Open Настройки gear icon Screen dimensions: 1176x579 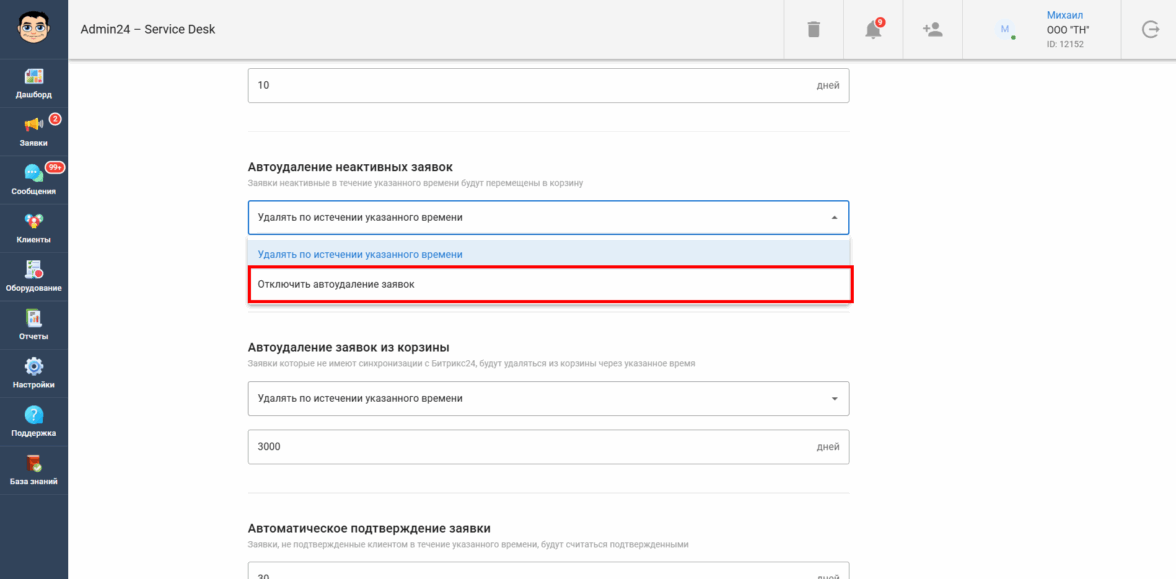coord(34,367)
